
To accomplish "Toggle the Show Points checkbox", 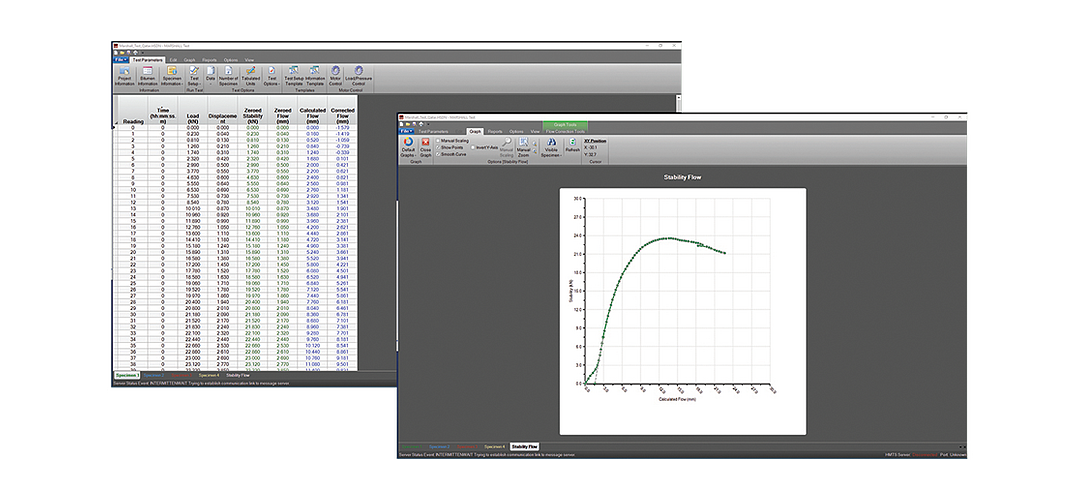I will coord(438,147).
